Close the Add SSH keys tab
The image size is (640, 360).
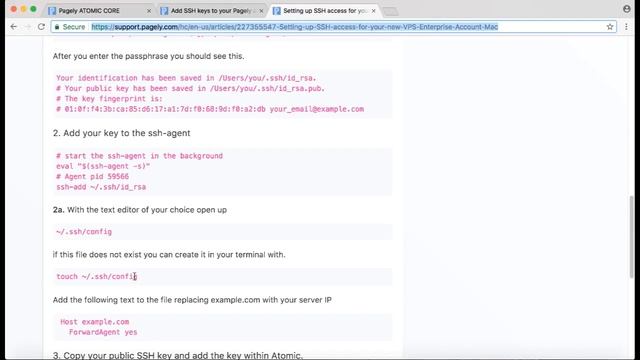261,11
